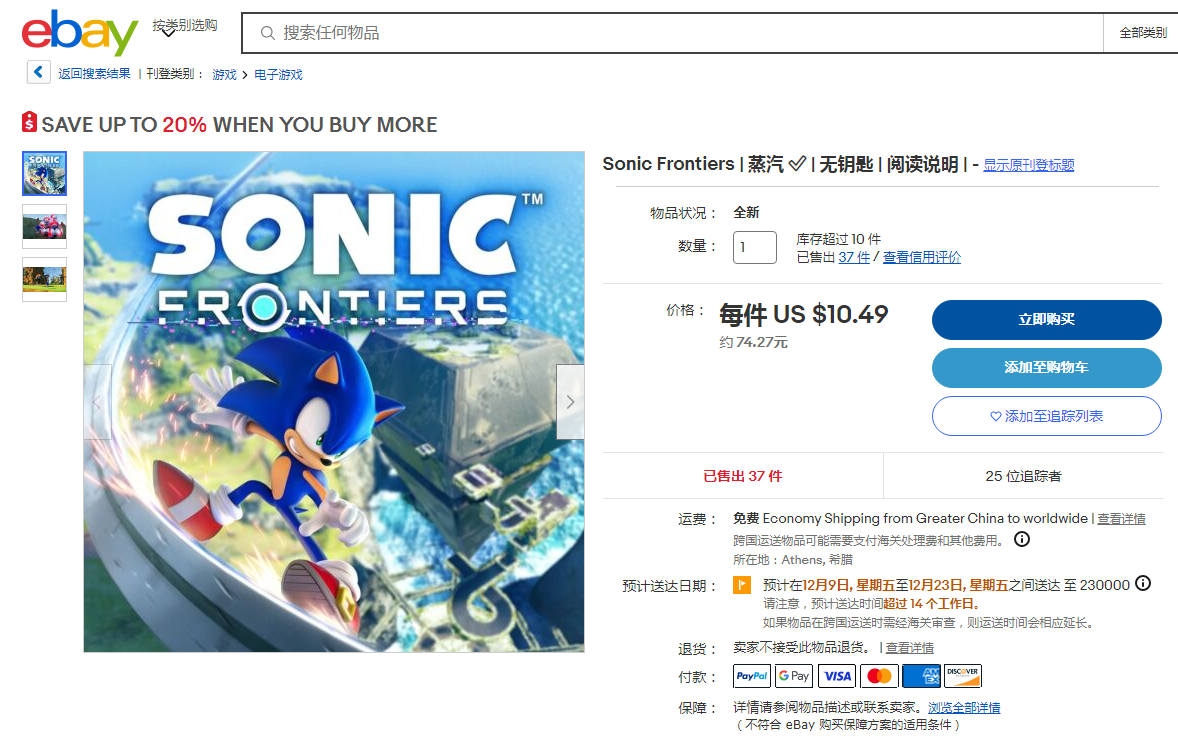This screenshot has width=1178, height=750.
Task: Open the 游戏 breadcrumb category
Action: [224, 74]
